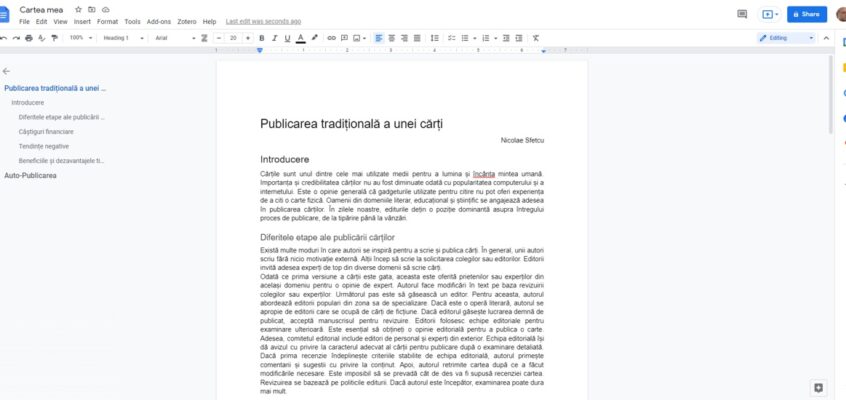Viewport: 846px width, 400px height.
Task: Jump to 'Publicarea tradițională a unei' outline heading
Action: [55, 88]
